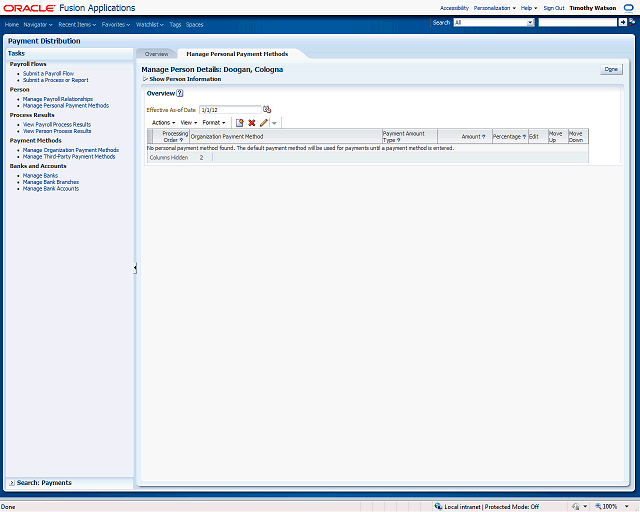Open the Navigator menu
640x512 pixels.
coord(38,24)
